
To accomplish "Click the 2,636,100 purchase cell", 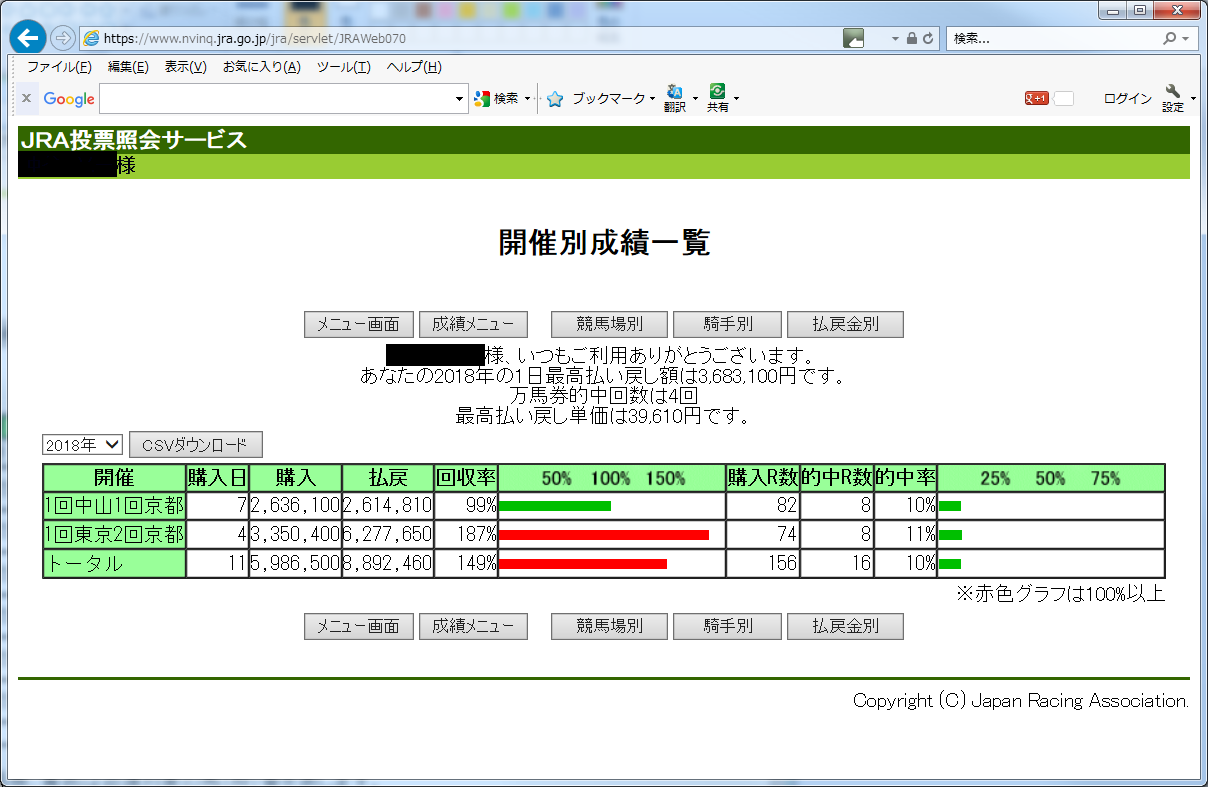I will [295, 506].
